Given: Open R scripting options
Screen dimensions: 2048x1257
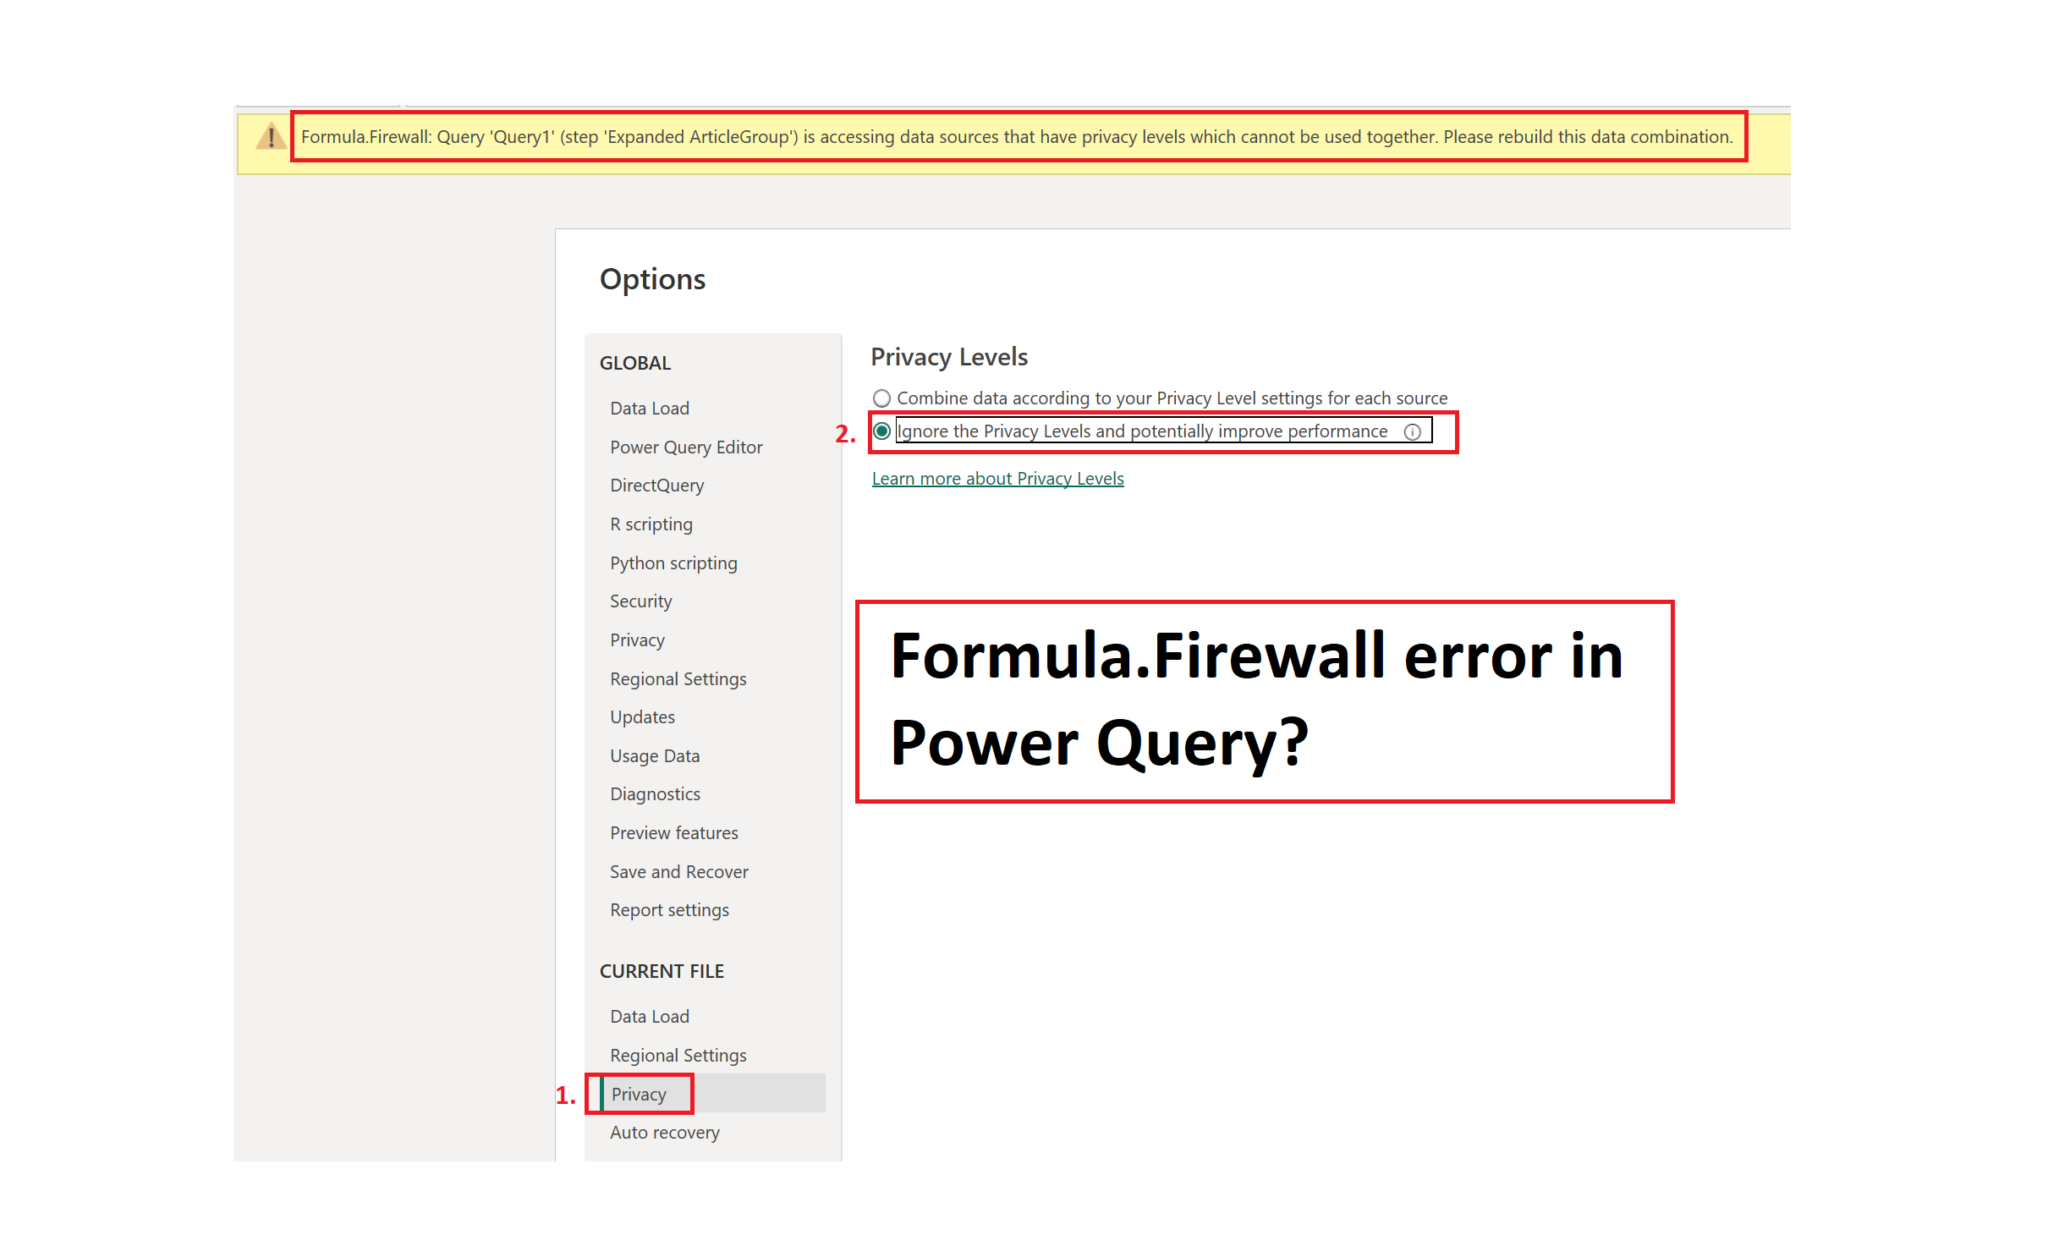Looking at the screenshot, I should click(651, 524).
